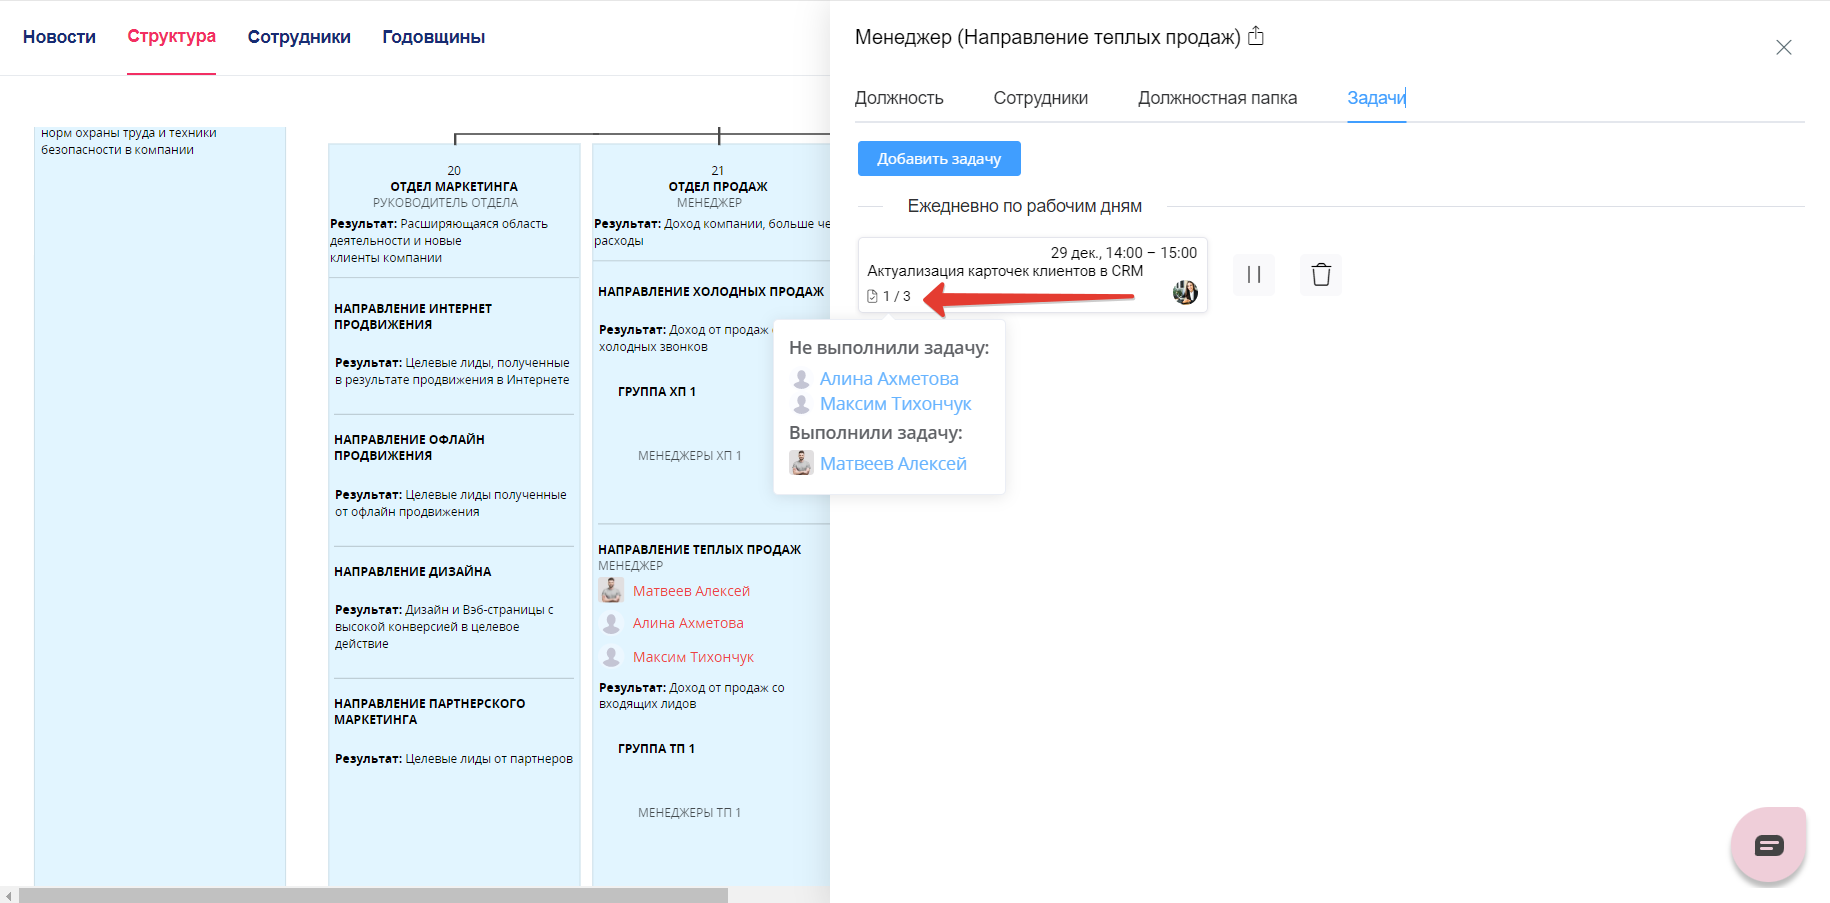The height and width of the screenshot is (903, 1830).
Task: Click the avatar next to Алина Ахметова in chart
Action: (x=612, y=622)
